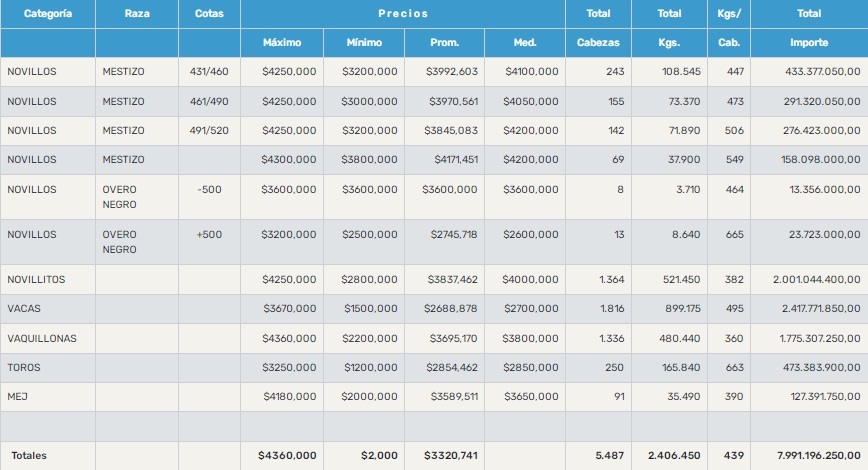Click the Categoría column header
The image size is (868, 470).
(x=47, y=14)
